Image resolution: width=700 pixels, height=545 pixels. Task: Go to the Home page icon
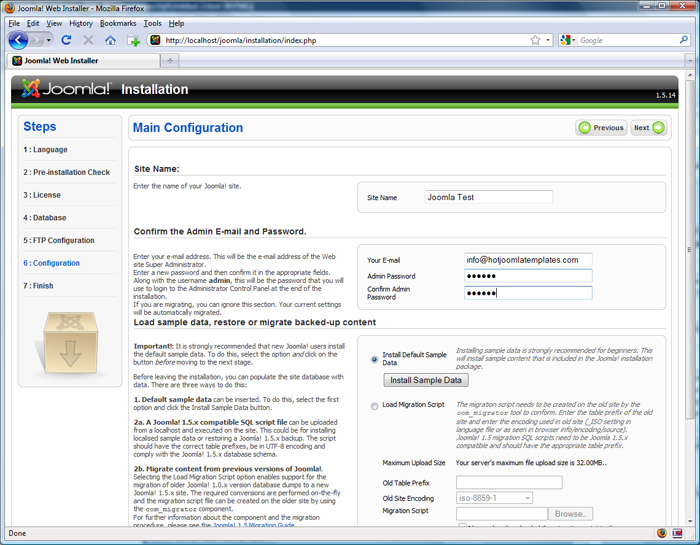[110, 40]
